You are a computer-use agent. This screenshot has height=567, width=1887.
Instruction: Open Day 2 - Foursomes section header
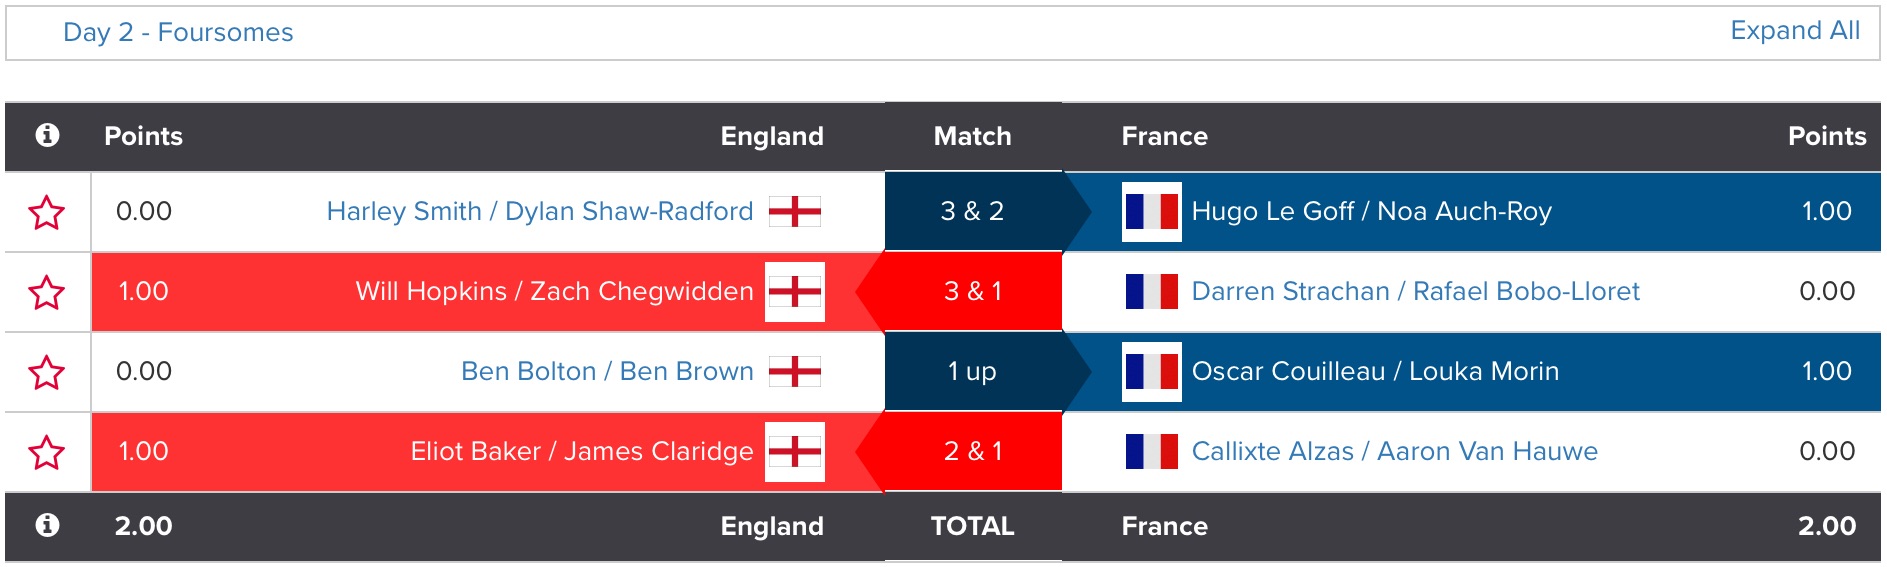(x=178, y=33)
